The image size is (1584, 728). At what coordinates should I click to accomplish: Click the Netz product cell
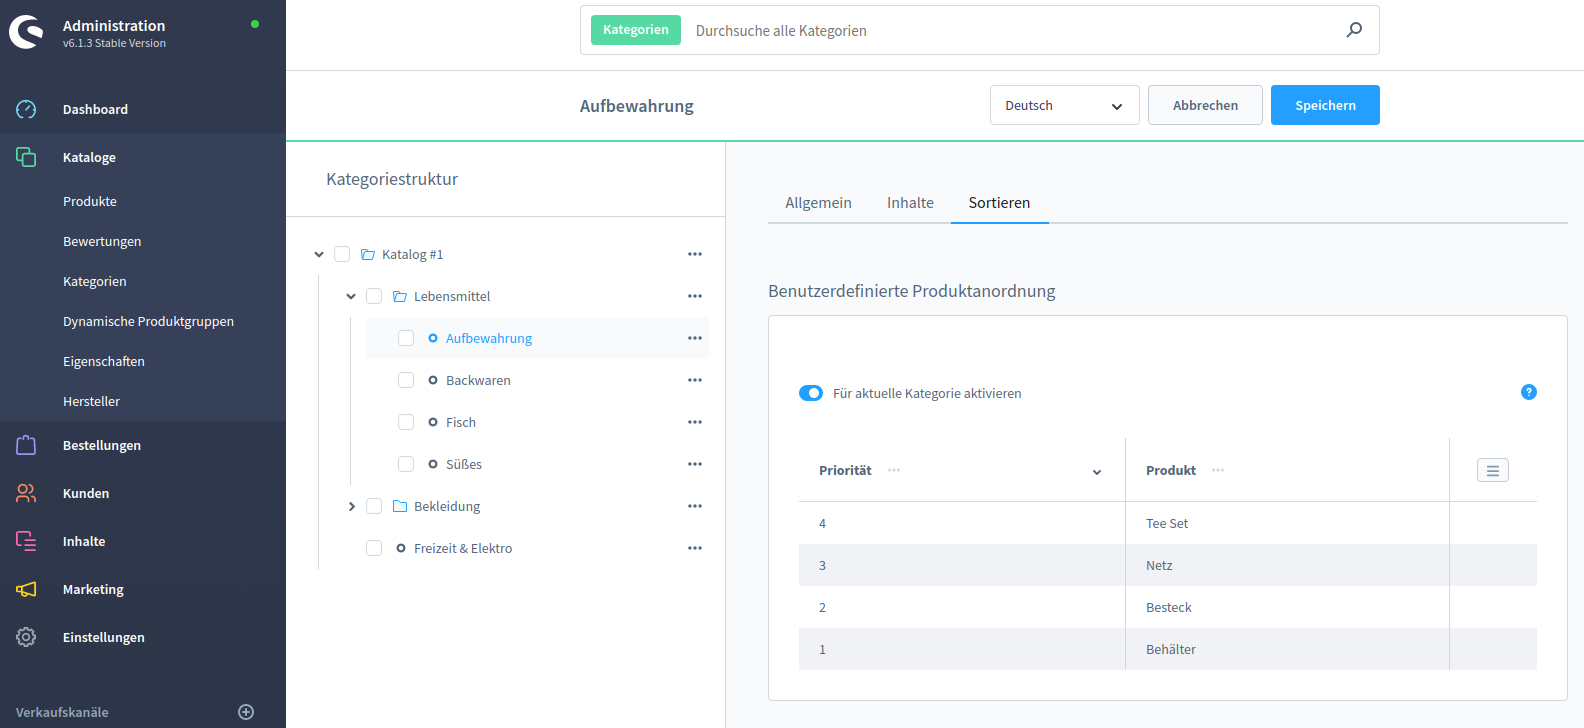point(1287,565)
